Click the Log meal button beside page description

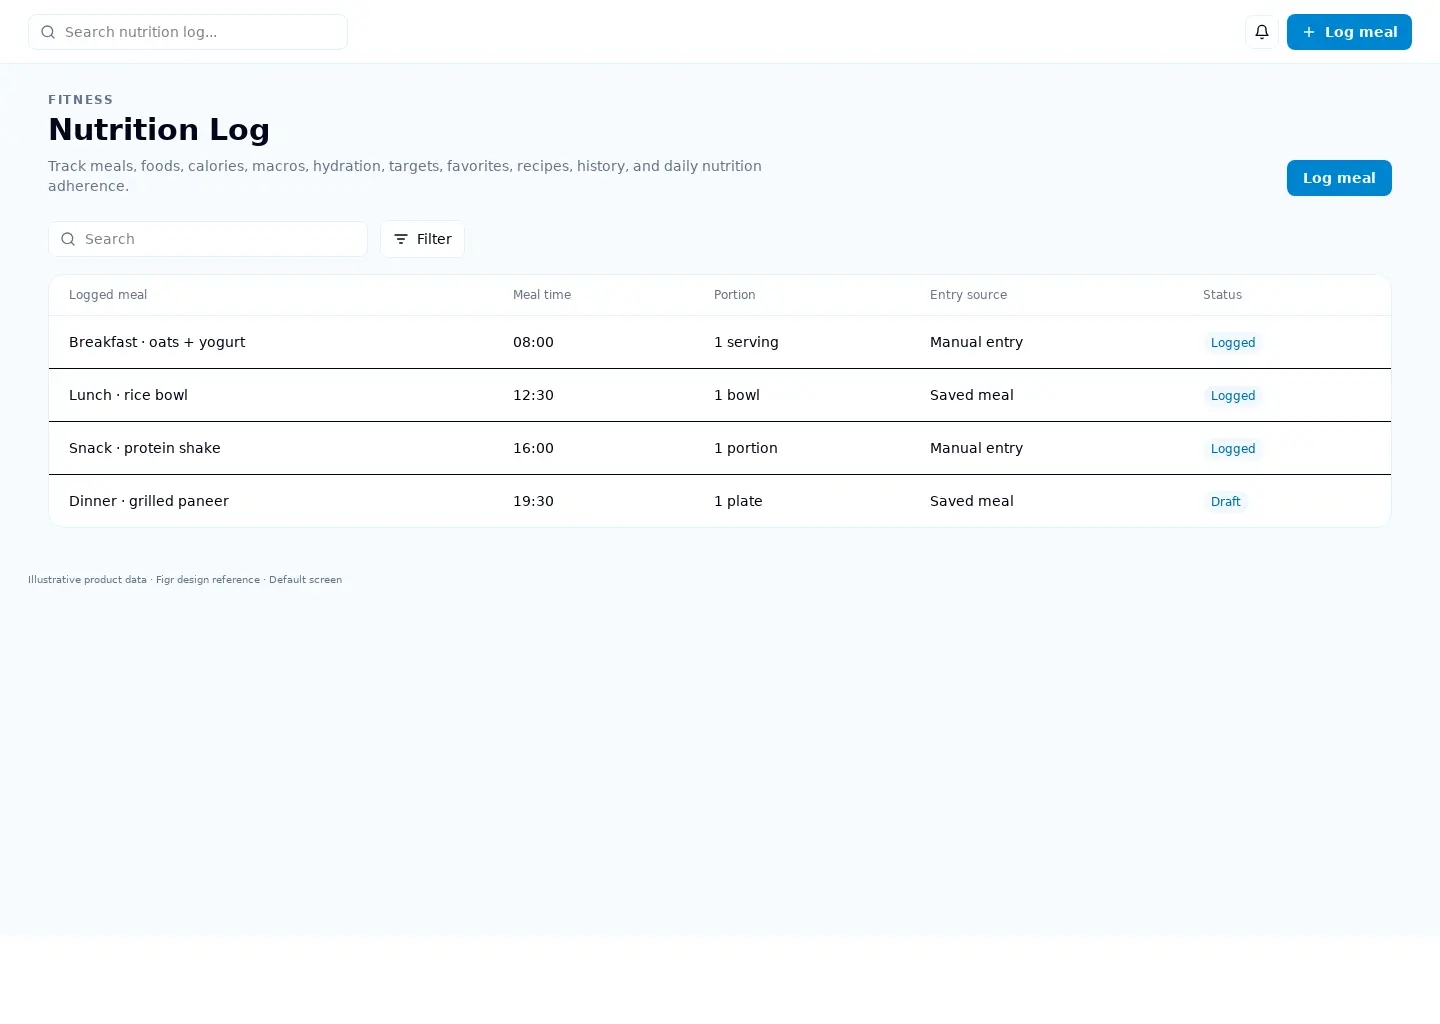pyautogui.click(x=1339, y=178)
